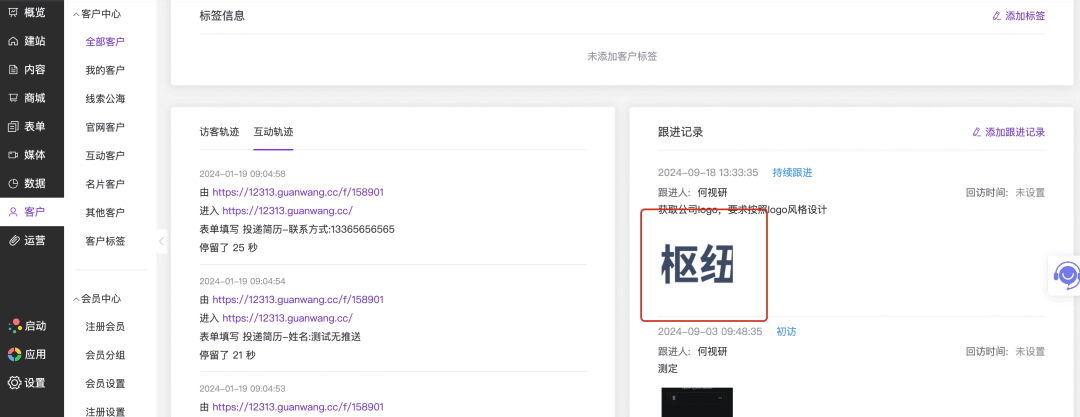Screen dimensions: 1080x417
Task: Go to 互动客户 list
Action: [x=105, y=156]
